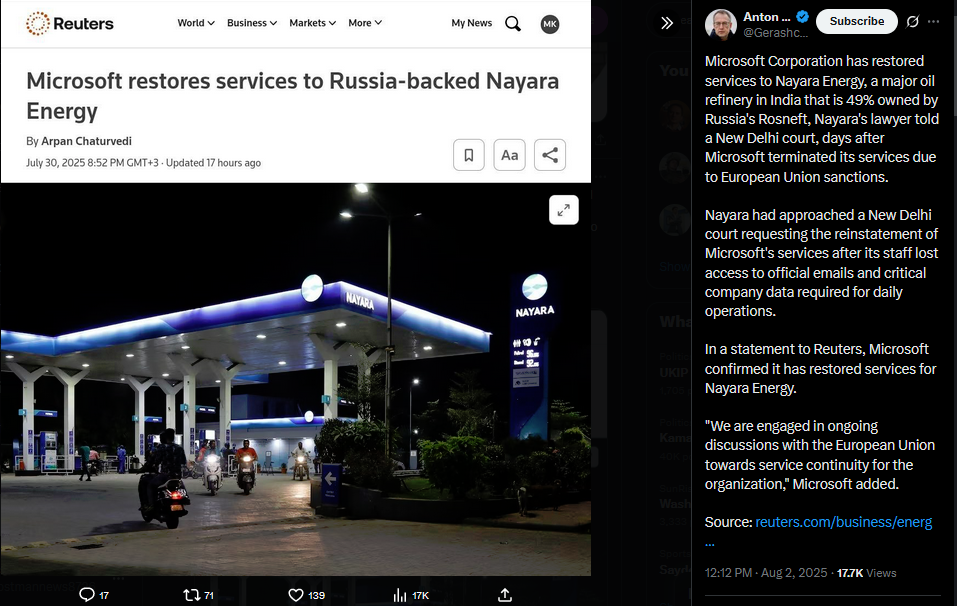
Task: Go to My News
Action: [x=472, y=23]
